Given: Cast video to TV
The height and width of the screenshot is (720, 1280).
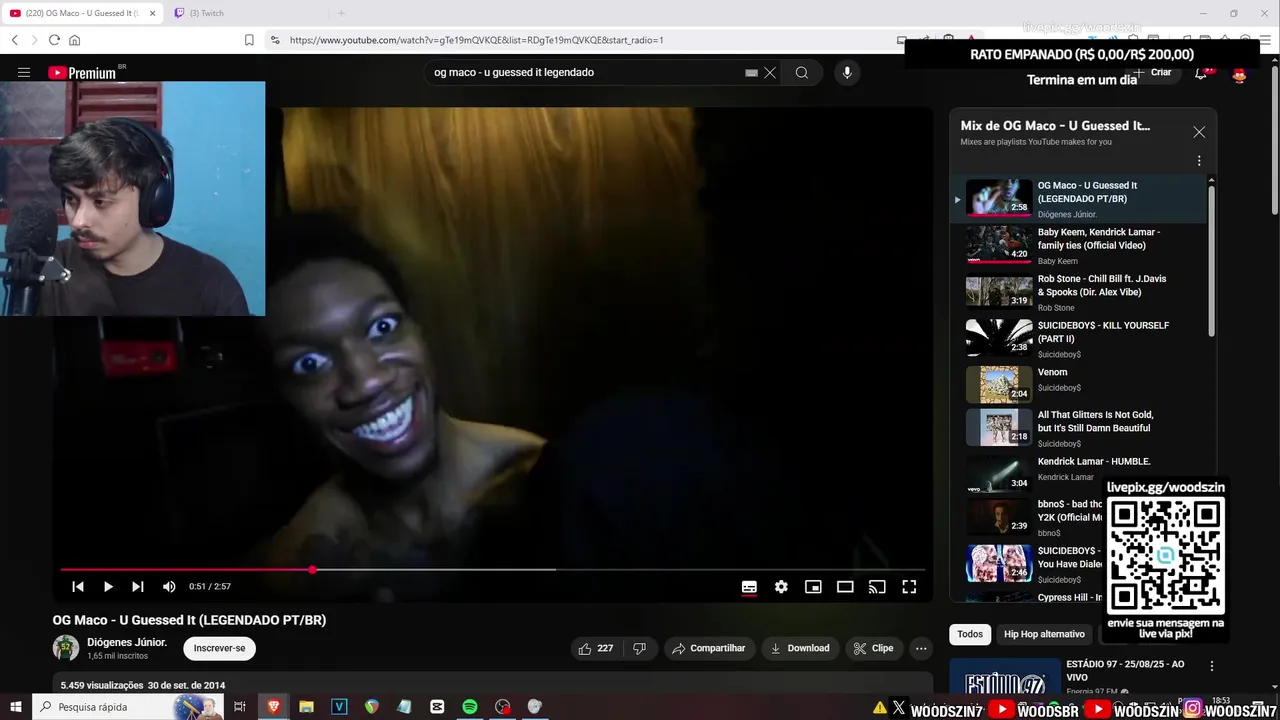Looking at the screenshot, I should 877,587.
